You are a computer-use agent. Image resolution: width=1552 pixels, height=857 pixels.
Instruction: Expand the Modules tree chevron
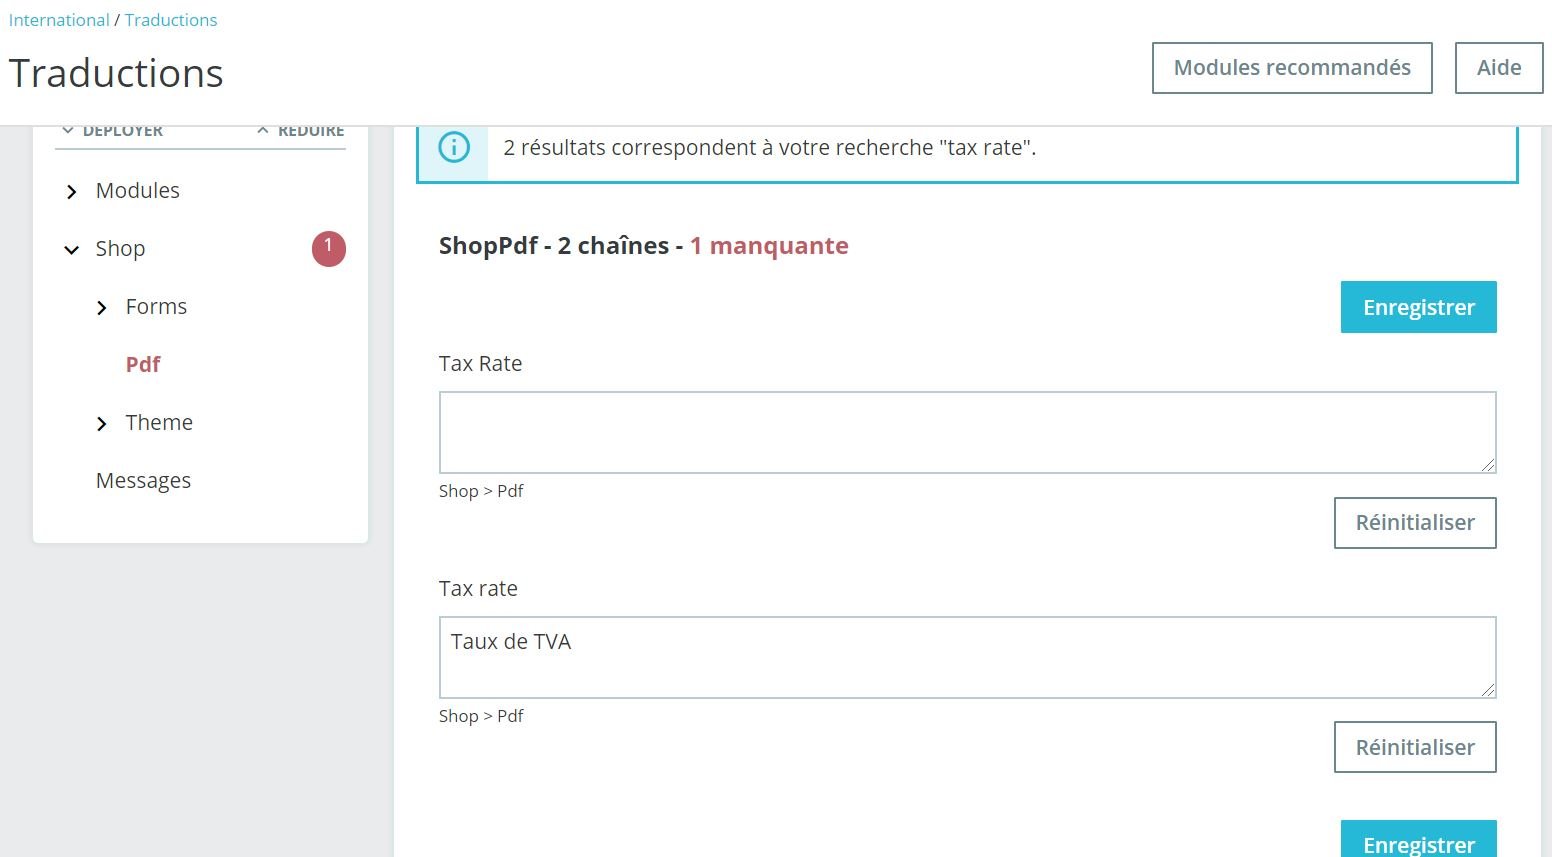click(71, 192)
